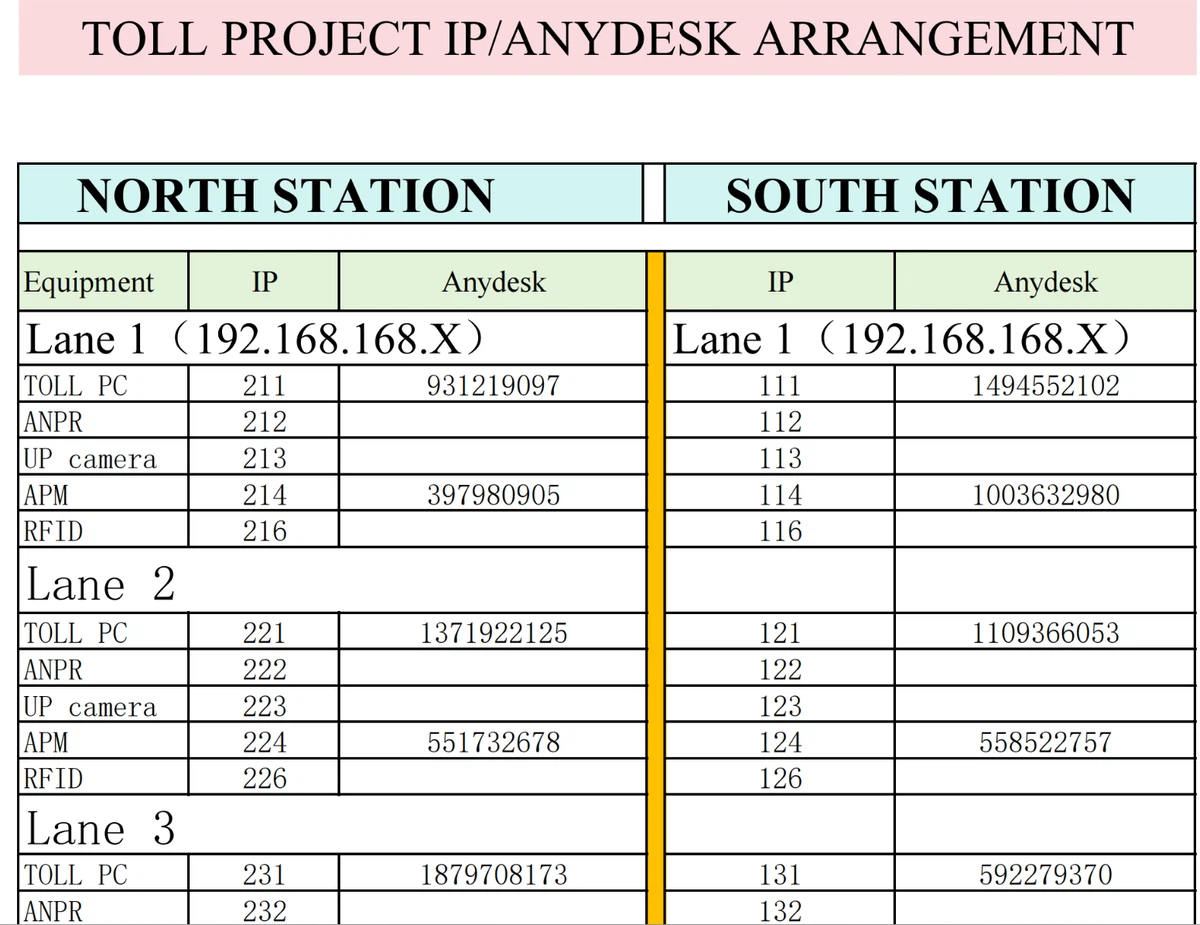Click the IP cell containing 123
Image resolution: width=1200 pixels, height=925 pixels.
(x=780, y=706)
